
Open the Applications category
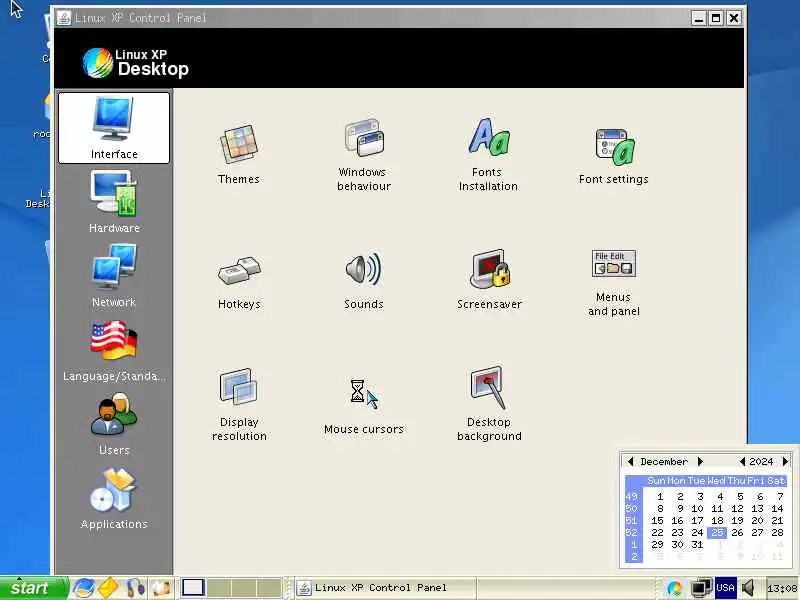coord(114,498)
